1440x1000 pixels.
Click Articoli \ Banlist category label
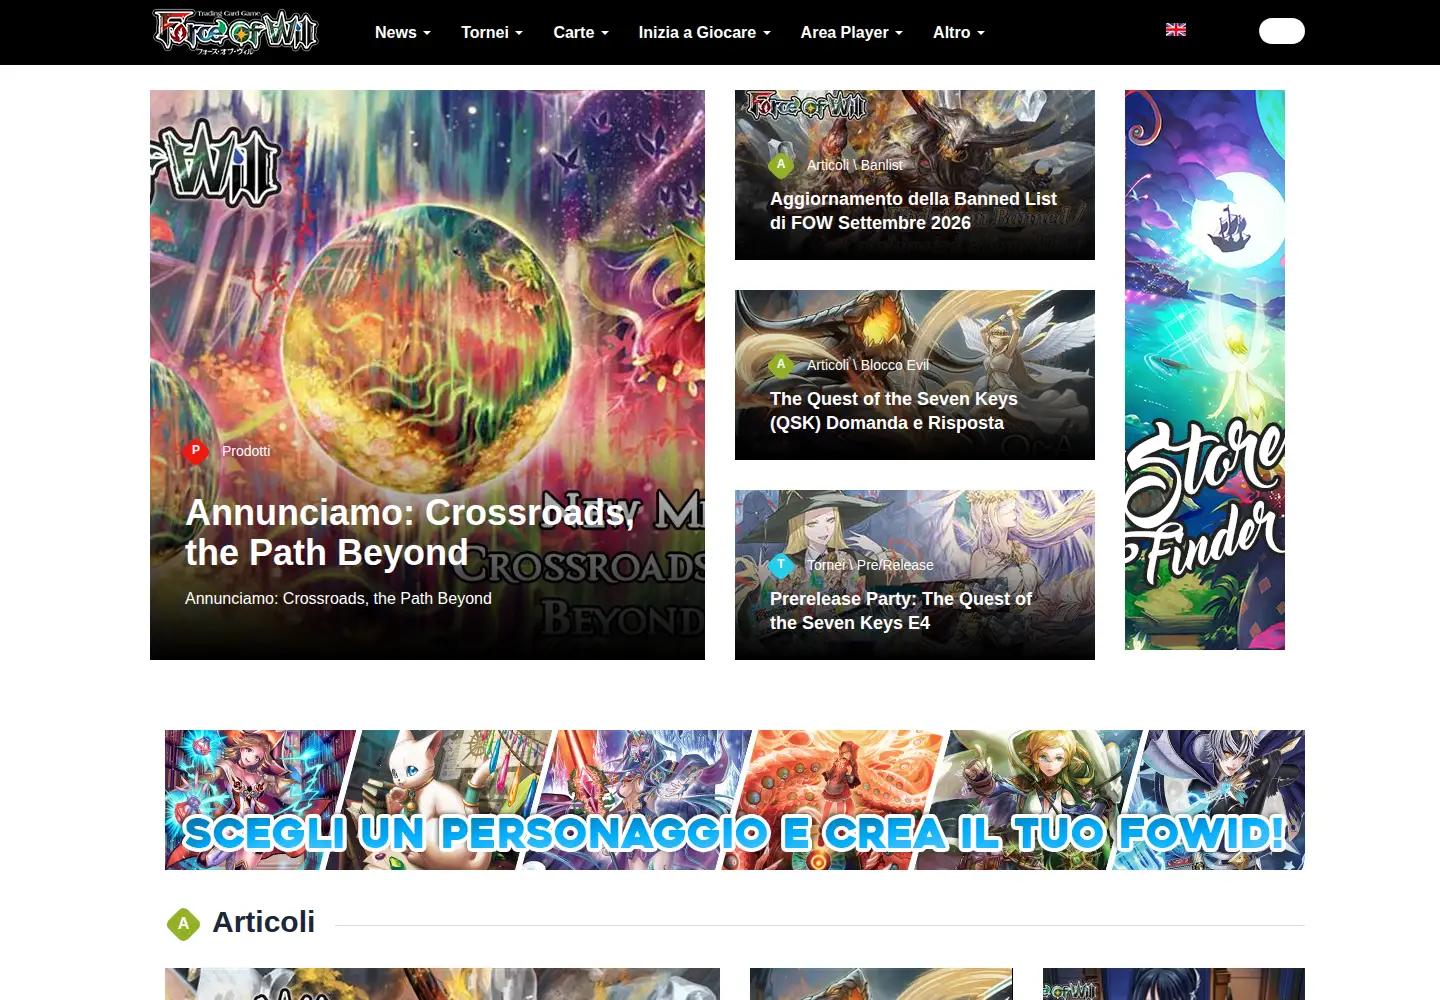(855, 165)
